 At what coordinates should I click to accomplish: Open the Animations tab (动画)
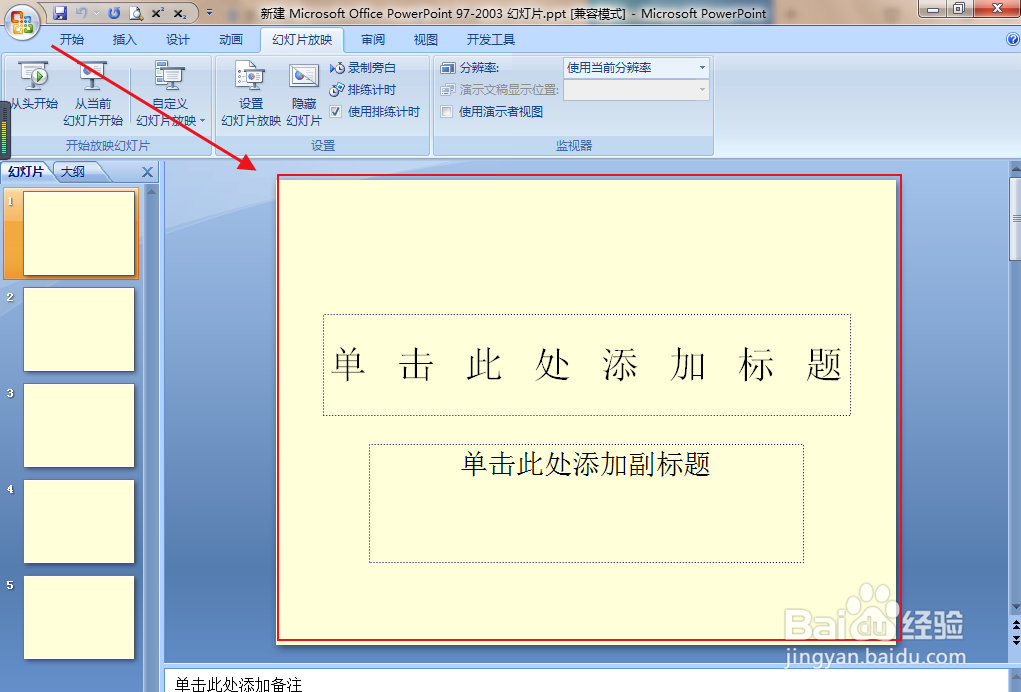(x=231, y=40)
